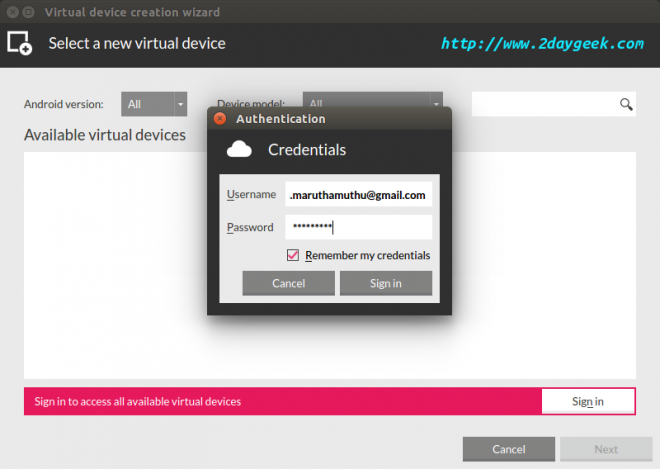Click the cloud icon beside Credentials
Screen dimensions: 660x469
(240, 150)
